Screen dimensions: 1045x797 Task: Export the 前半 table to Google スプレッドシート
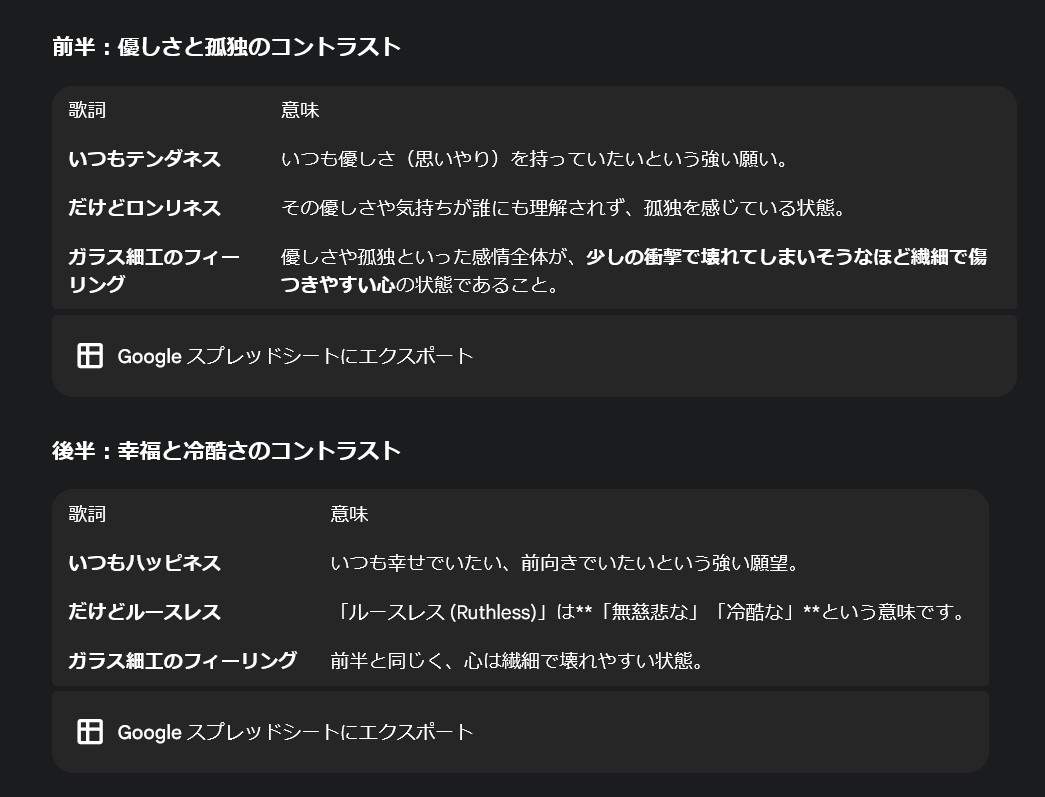point(295,356)
